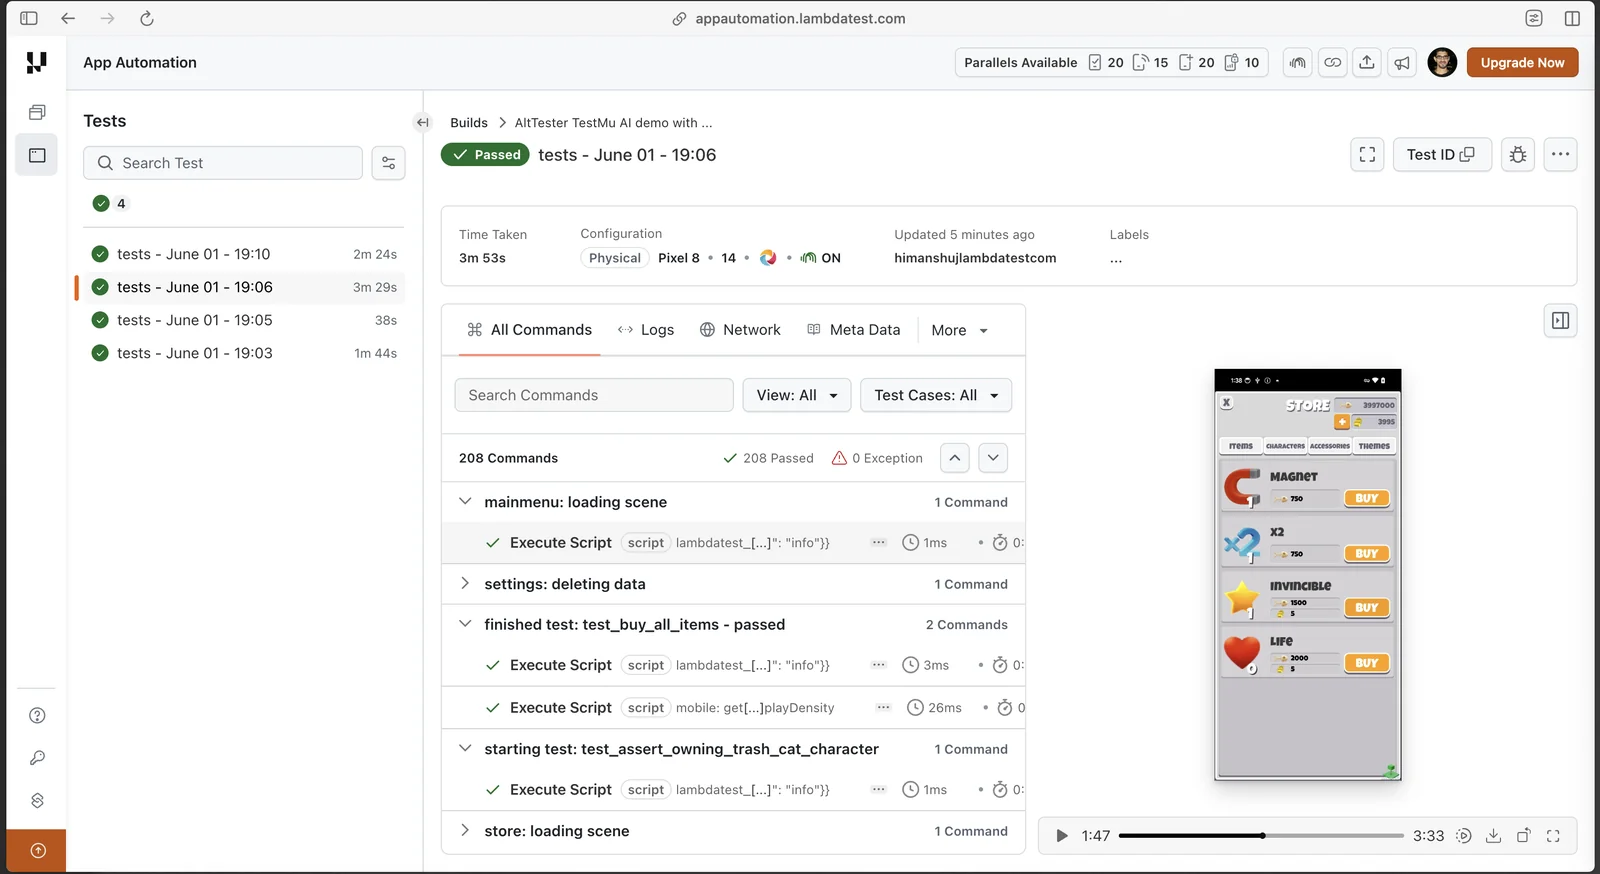Screen dimensions: 1600x874
Task: Click the upload app icon in header
Action: click(x=1367, y=62)
